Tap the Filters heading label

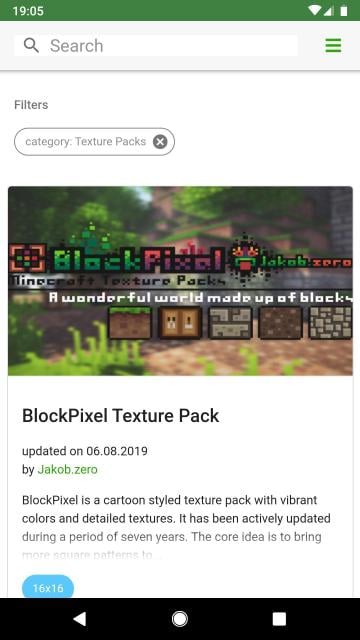[x=31, y=105]
